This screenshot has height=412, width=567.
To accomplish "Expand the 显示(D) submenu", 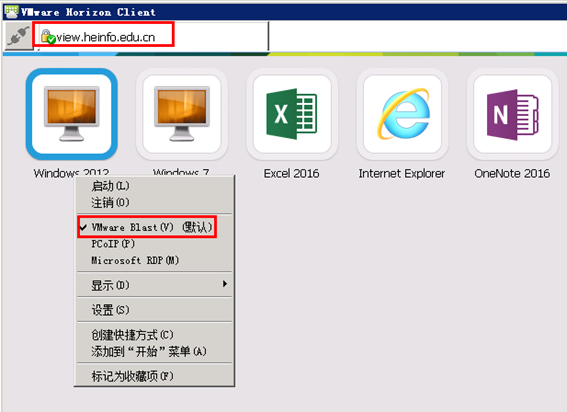I will (154, 285).
